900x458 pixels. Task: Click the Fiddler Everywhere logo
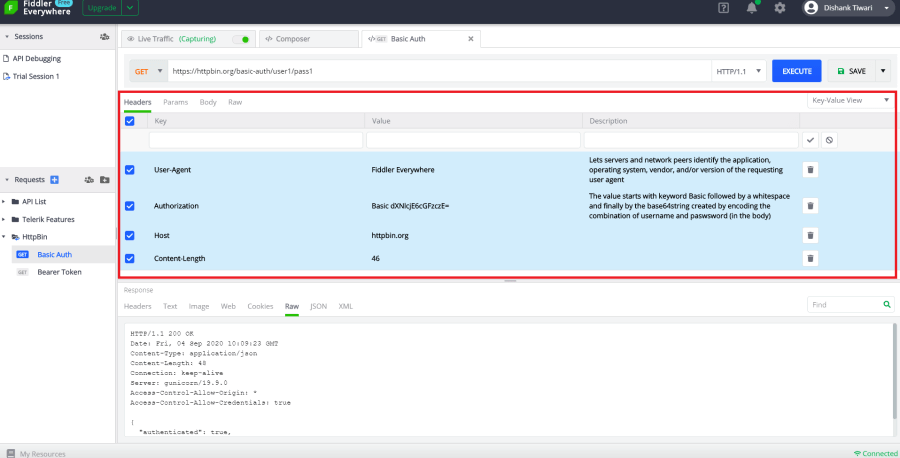pyautogui.click(x=10, y=8)
